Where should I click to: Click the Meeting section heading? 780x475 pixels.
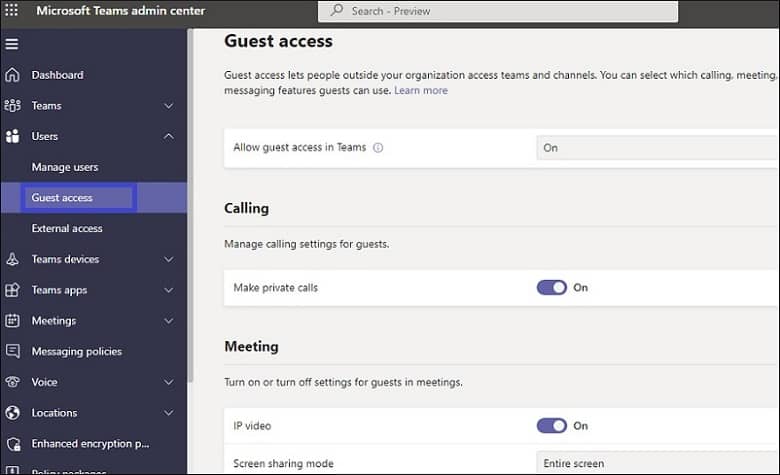coord(251,346)
